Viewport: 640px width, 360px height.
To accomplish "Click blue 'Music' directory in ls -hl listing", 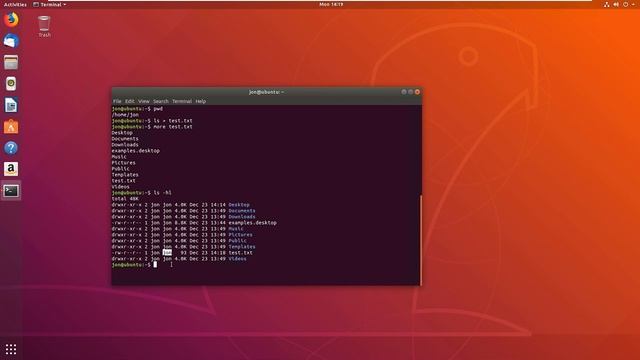I will click(x=236, y=229).
